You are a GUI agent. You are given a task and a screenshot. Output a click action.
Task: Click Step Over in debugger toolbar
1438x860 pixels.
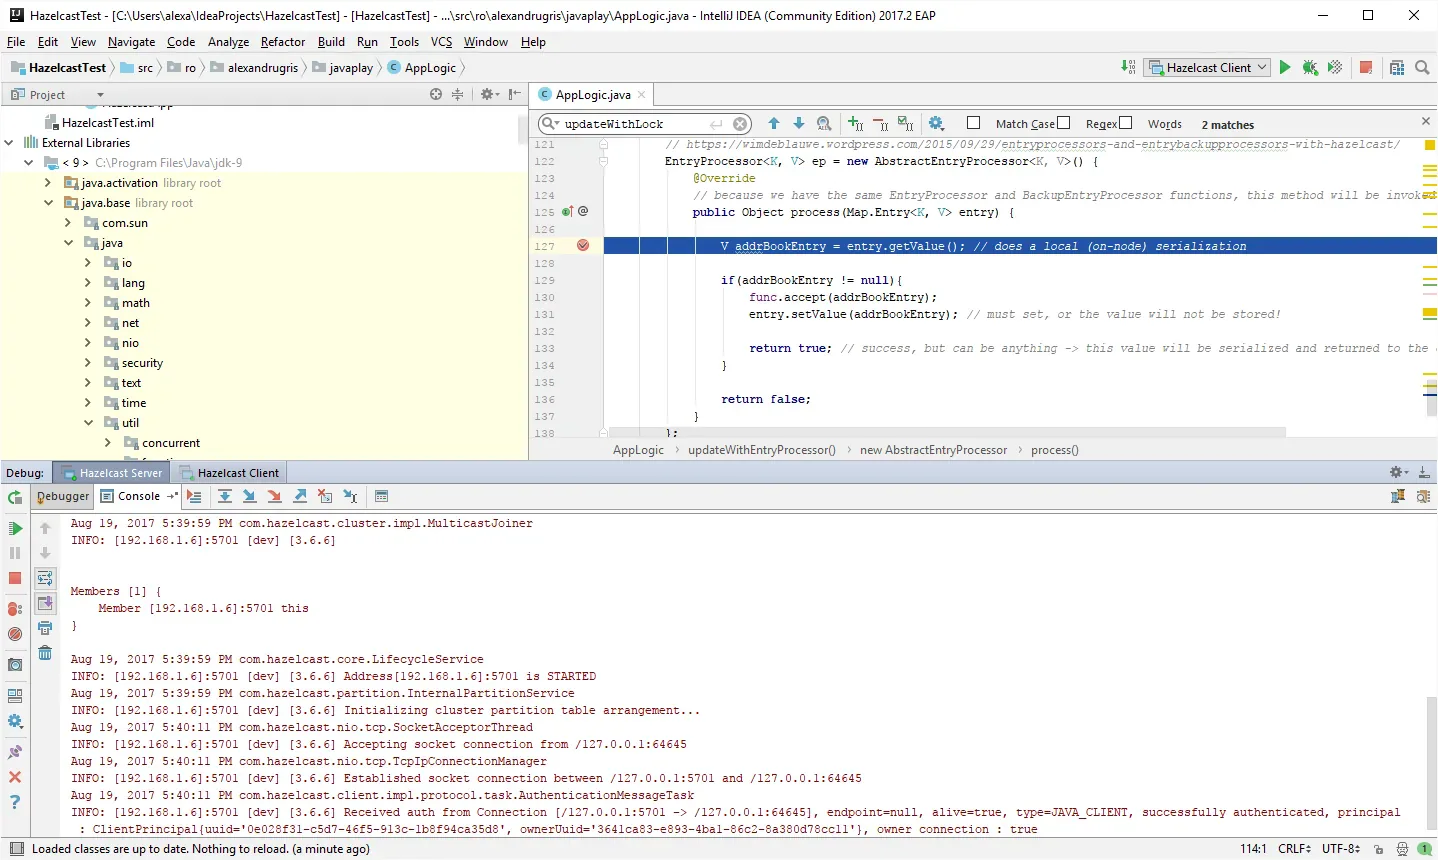pyautogui.click(x=225, y=496)
